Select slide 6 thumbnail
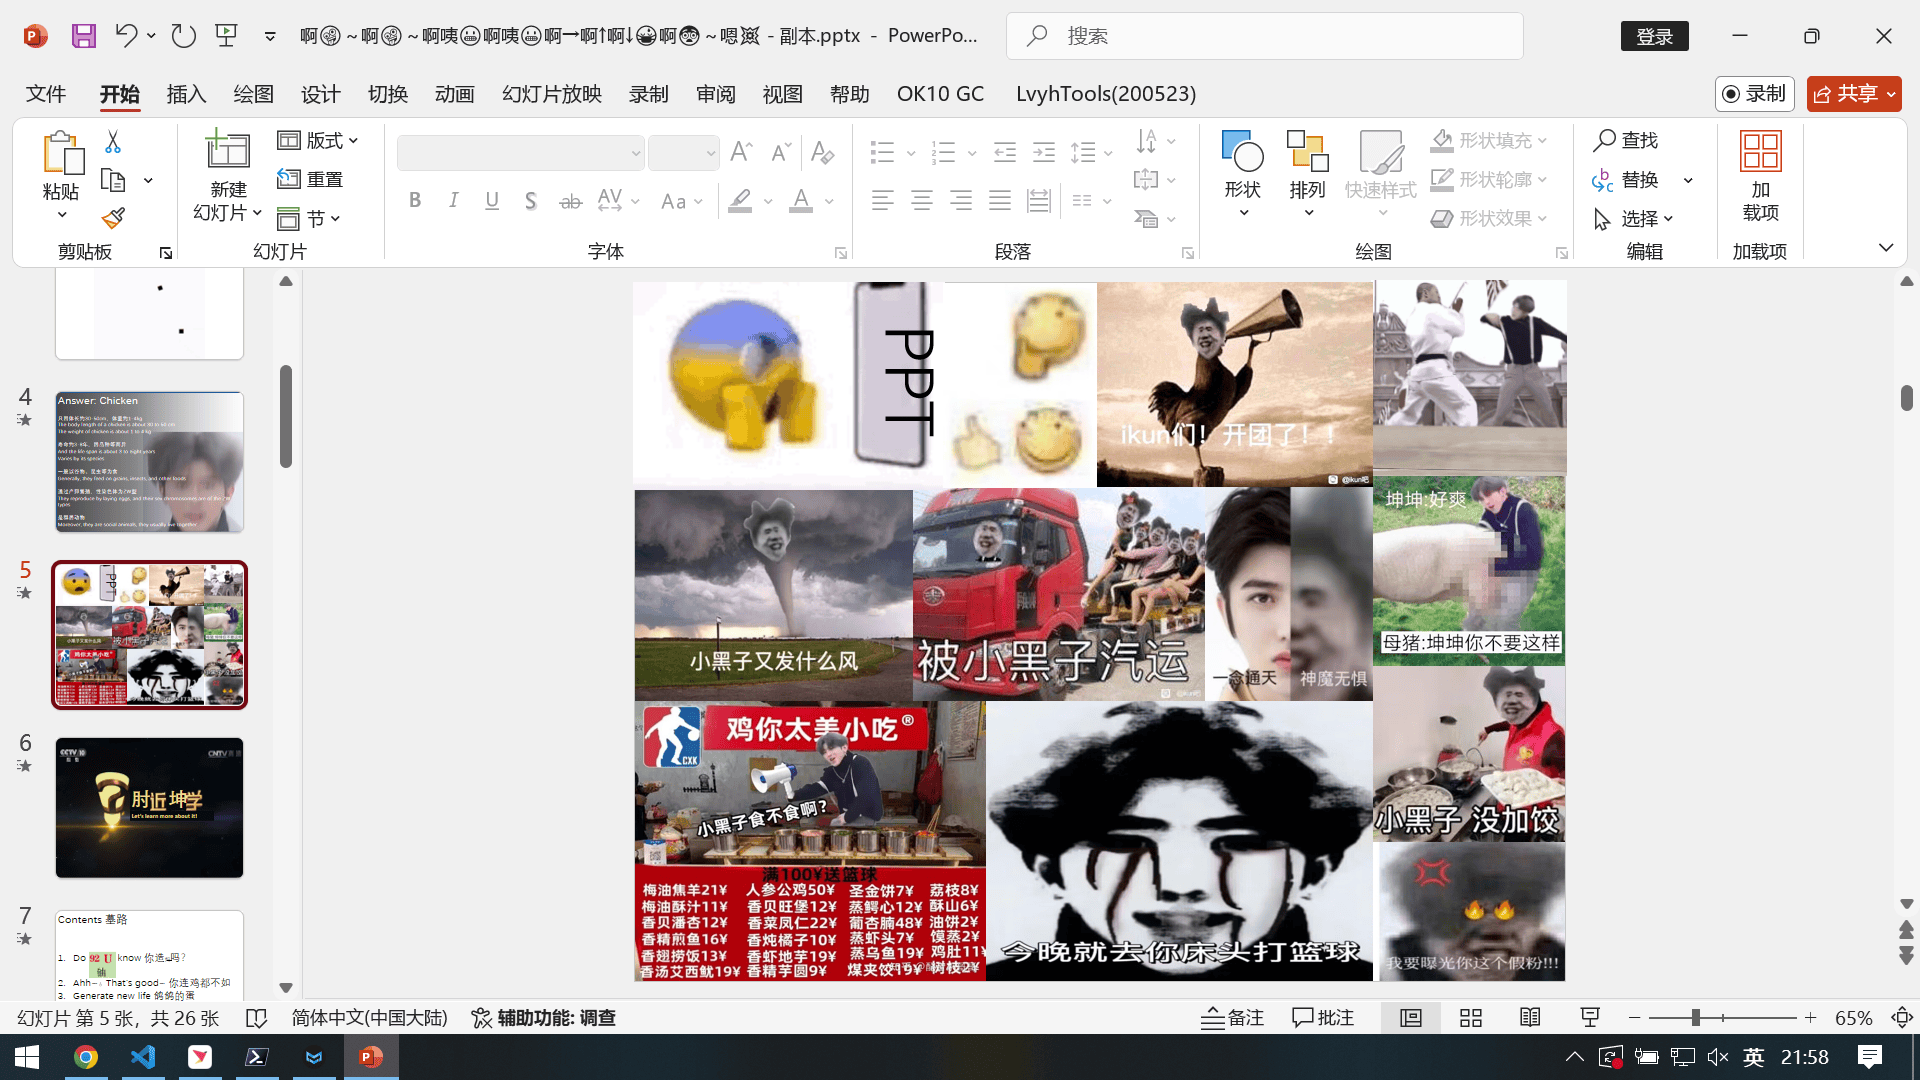The image size is (1920, 1080). [149, 808]
